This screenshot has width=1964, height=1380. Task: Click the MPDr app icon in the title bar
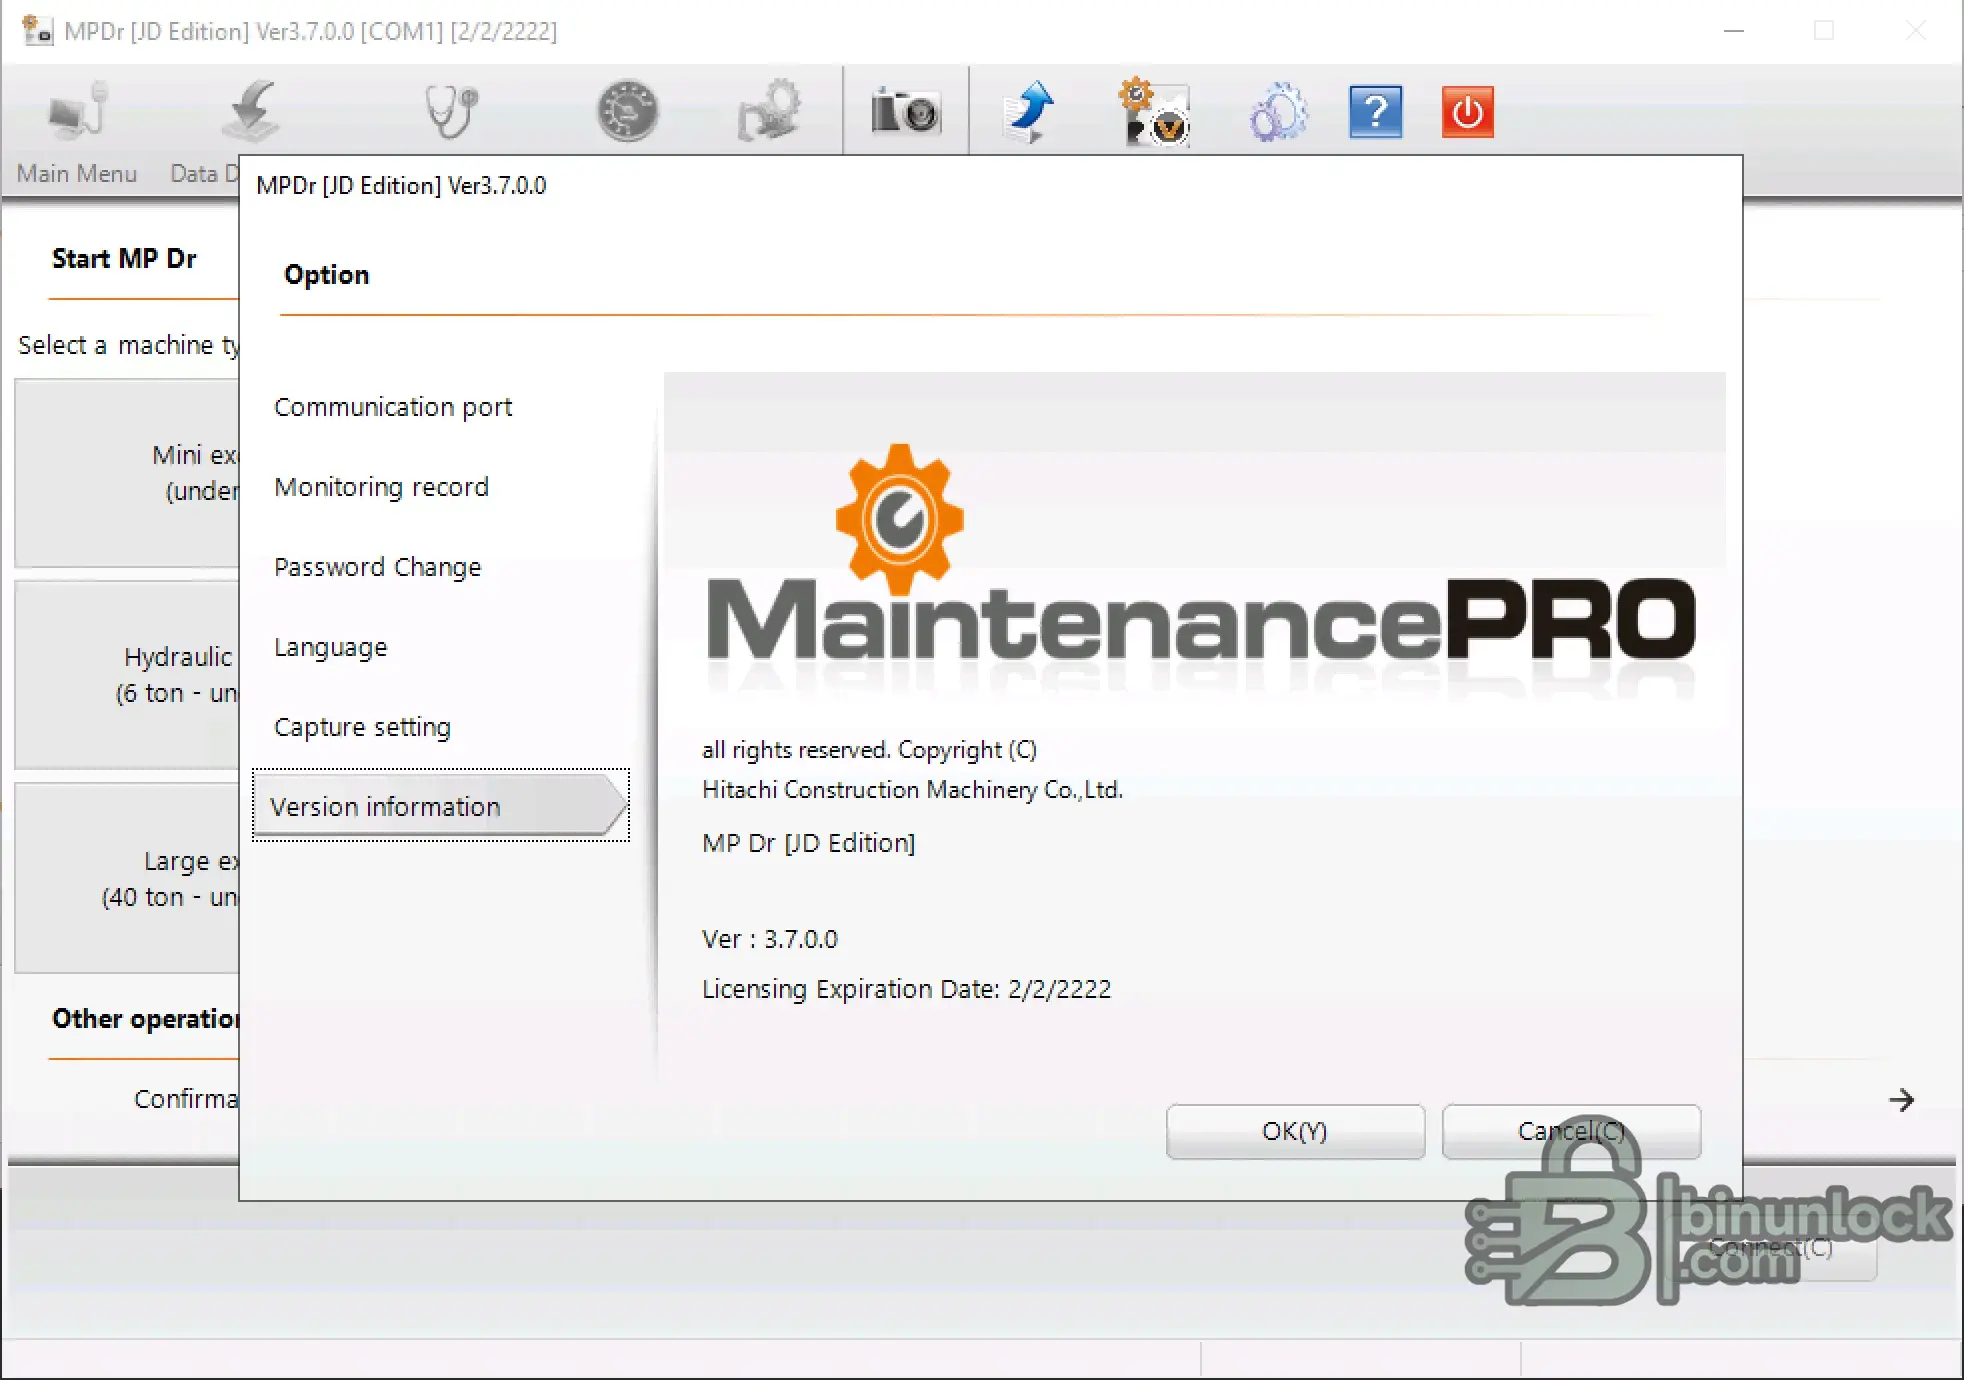(x=37, y=31)
